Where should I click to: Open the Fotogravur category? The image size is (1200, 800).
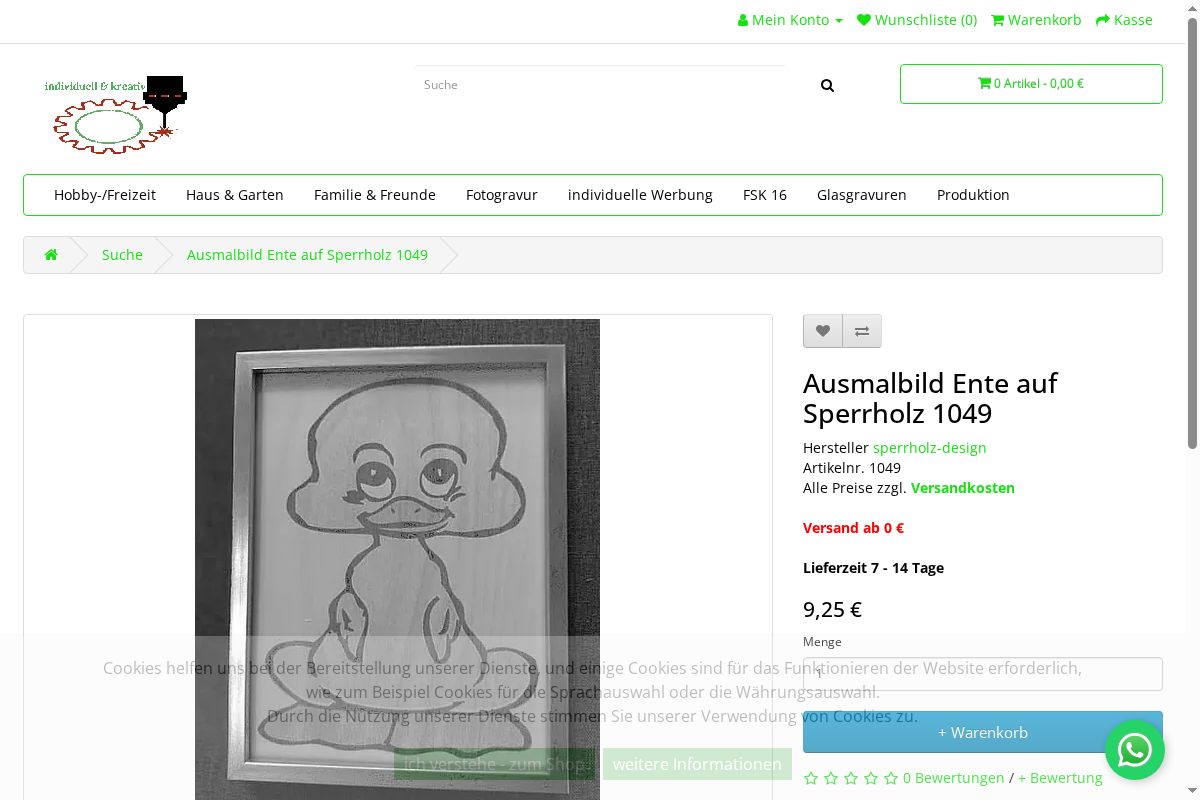[x=502, y=195]
